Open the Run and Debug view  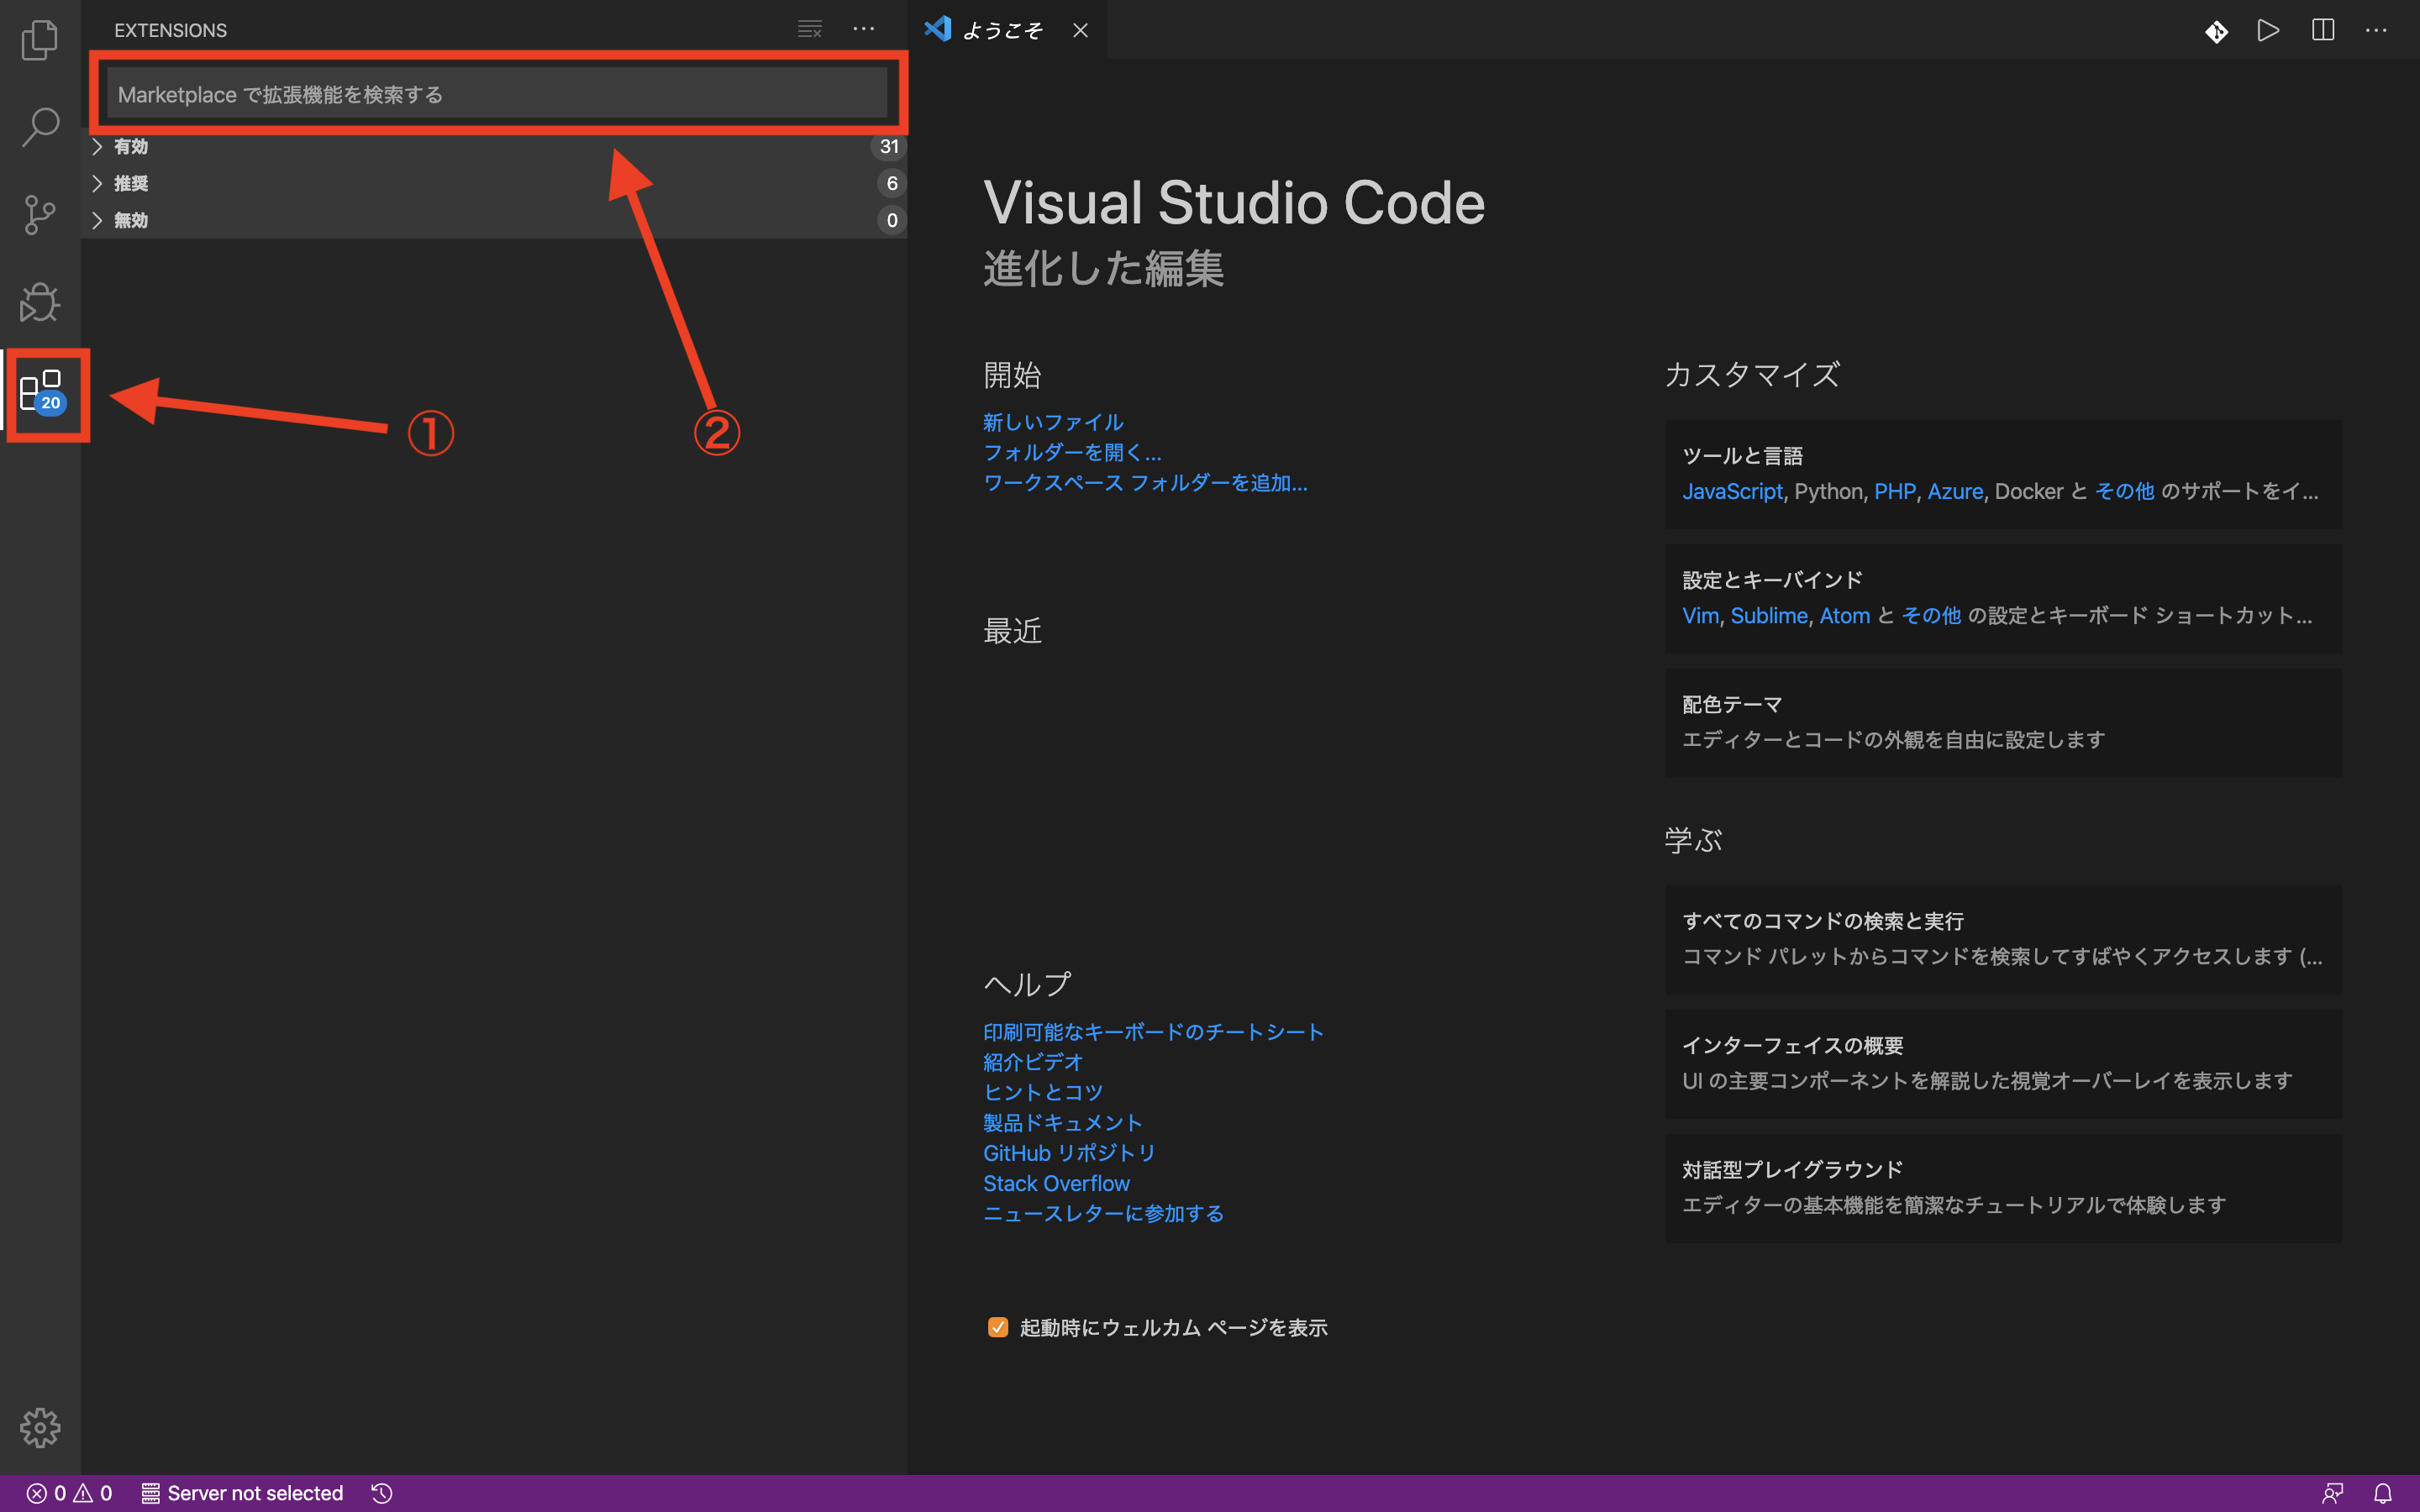click(x=40, y=302)
